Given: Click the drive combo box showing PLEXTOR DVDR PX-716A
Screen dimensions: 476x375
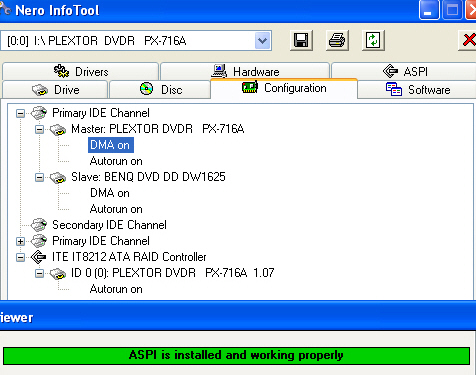Looking at the screenshot, I should tap(136, 41).
